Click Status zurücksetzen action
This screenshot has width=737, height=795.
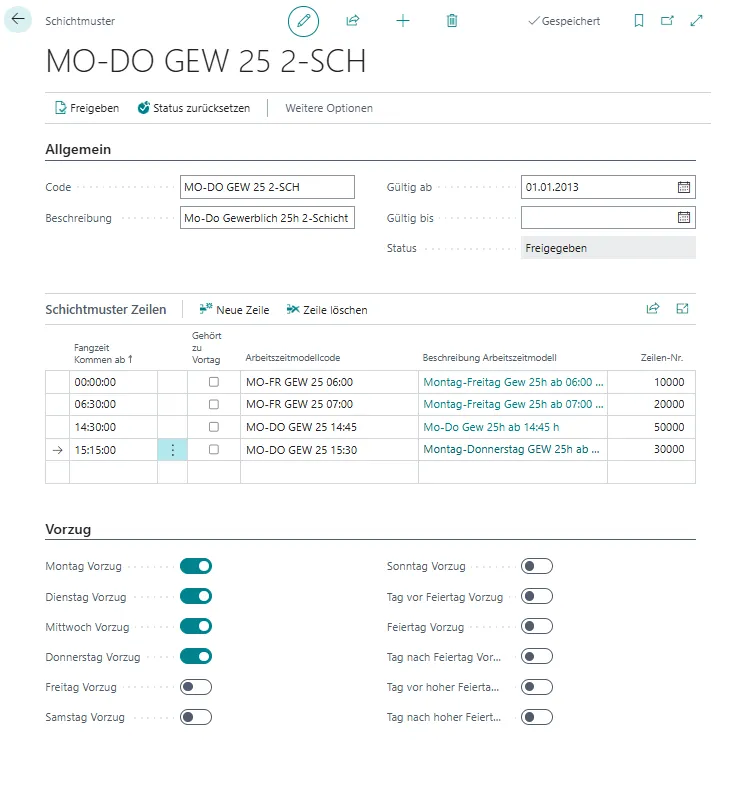193,108
